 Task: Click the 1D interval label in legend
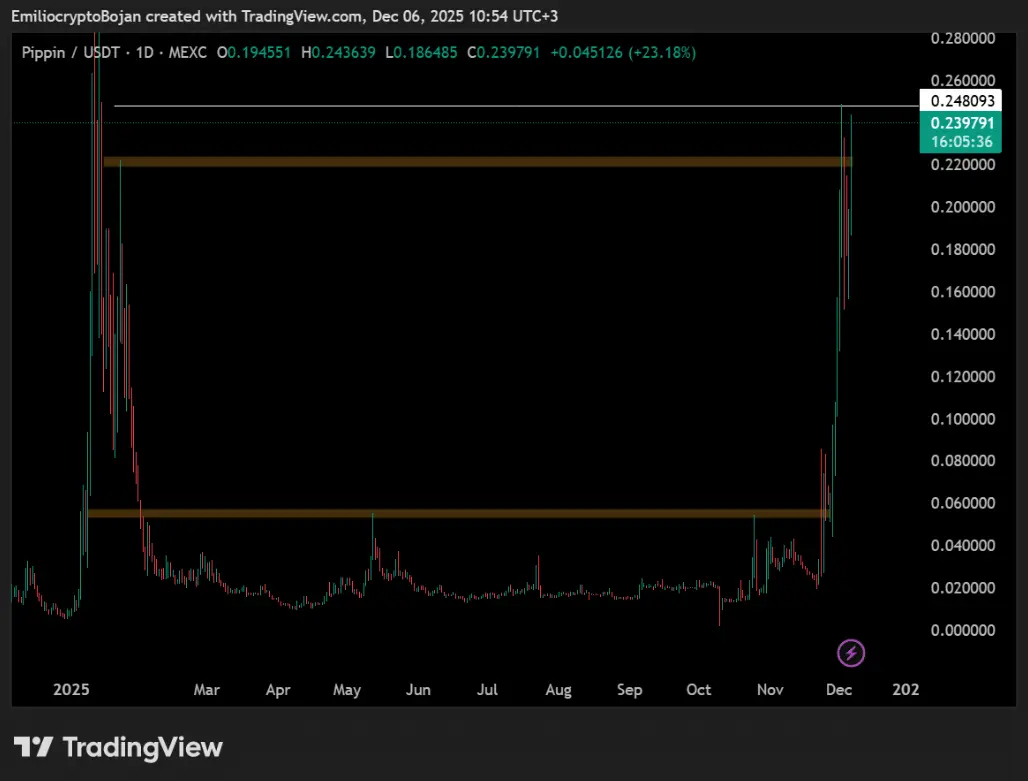pos(144,52)
